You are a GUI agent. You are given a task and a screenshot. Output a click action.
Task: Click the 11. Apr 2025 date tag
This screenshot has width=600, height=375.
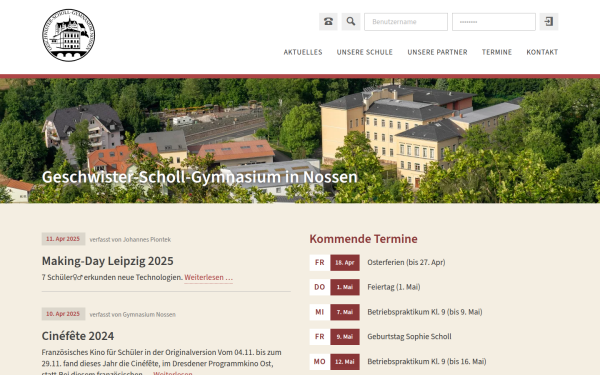63,239
